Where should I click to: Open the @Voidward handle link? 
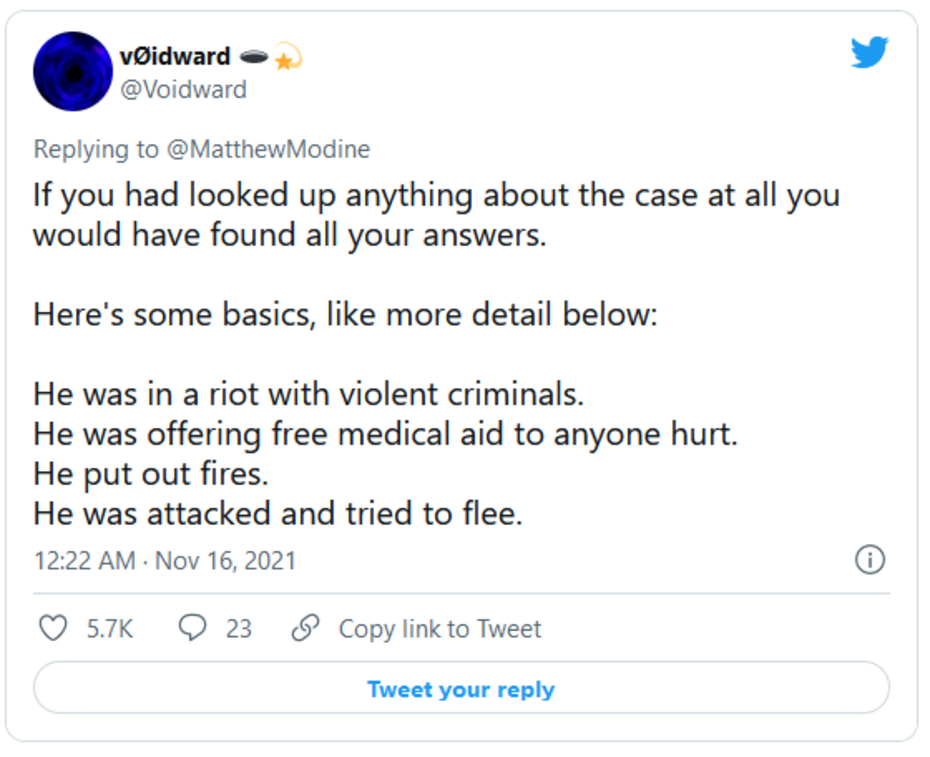(183, 90)
